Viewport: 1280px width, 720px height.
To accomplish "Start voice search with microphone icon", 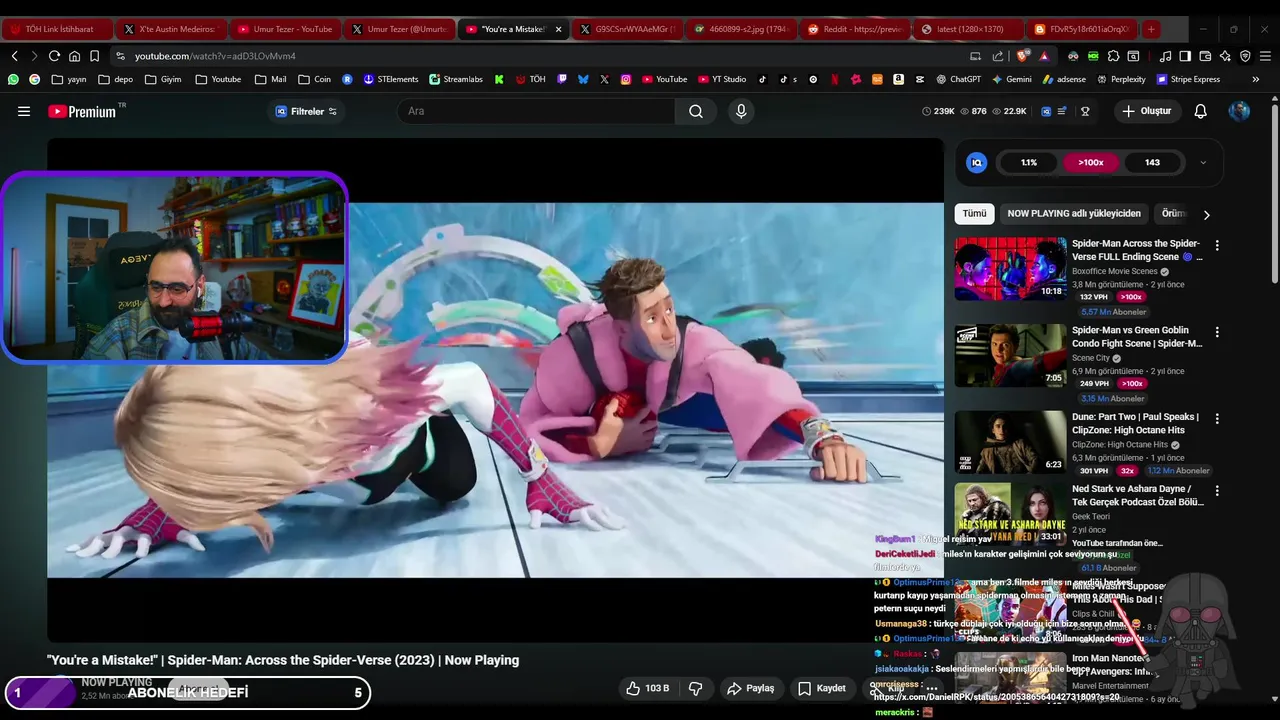I will (741, 111).
